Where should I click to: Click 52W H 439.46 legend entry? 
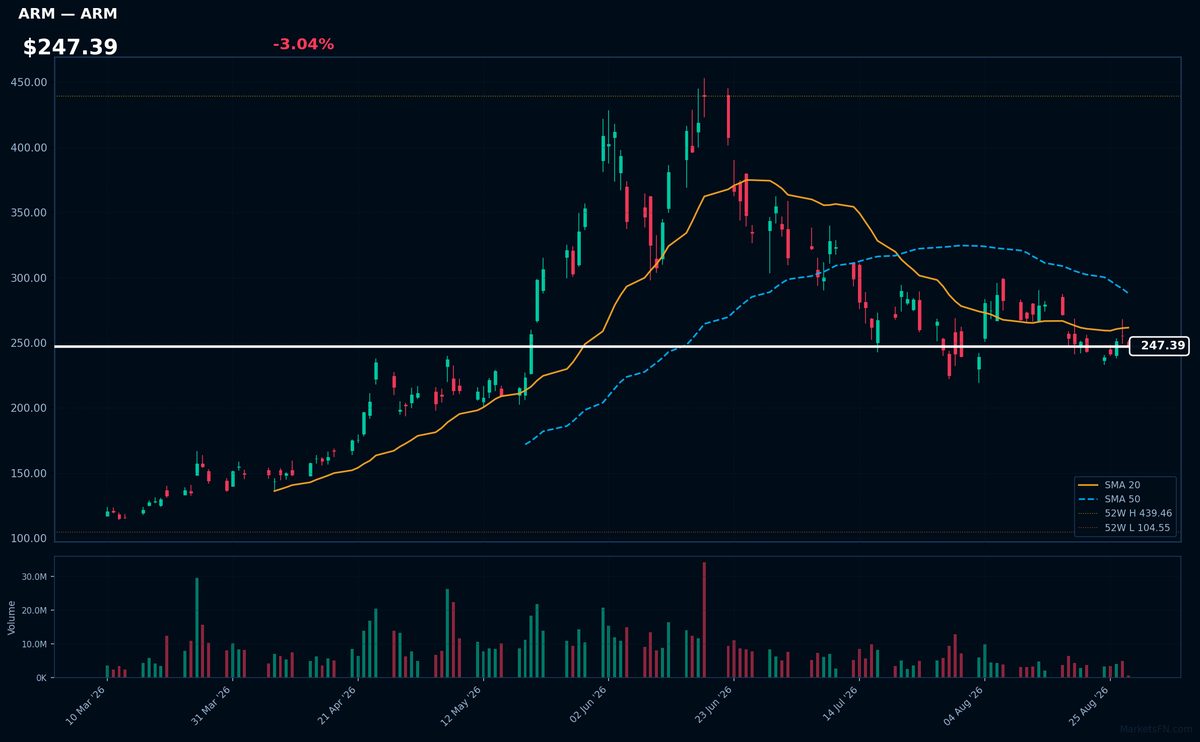[1125, 513]
